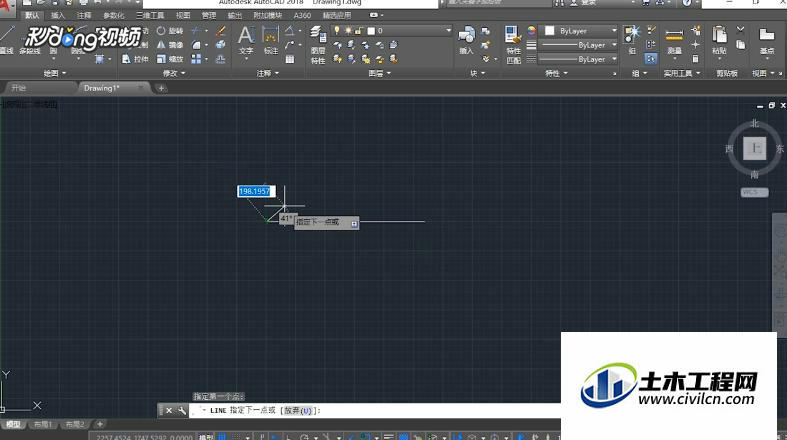Expand the 修改 (Modify) panel
Image resolution: width=787 pixels, height=440 pixels.
174,73
